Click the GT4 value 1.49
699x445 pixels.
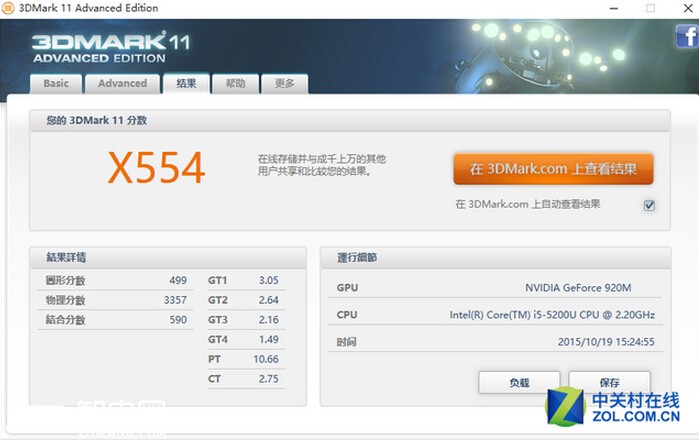click(268, 339)
